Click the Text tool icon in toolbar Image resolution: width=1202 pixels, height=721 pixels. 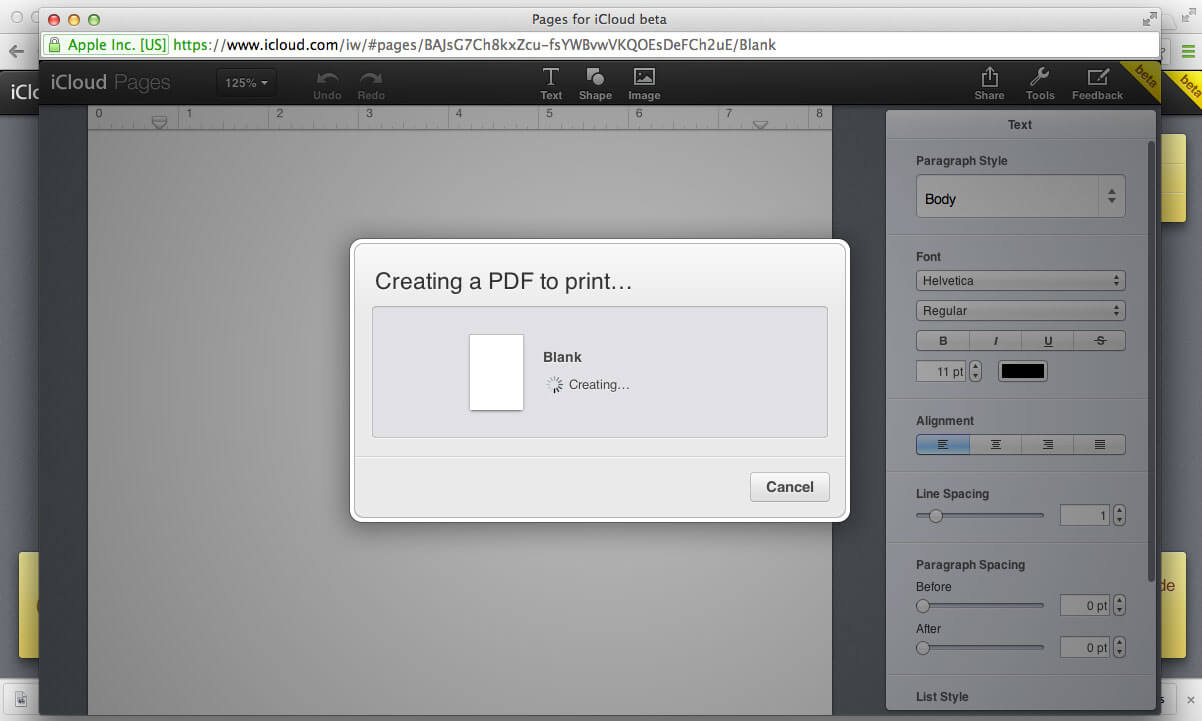pyautogui.click(x=551, y=78)
